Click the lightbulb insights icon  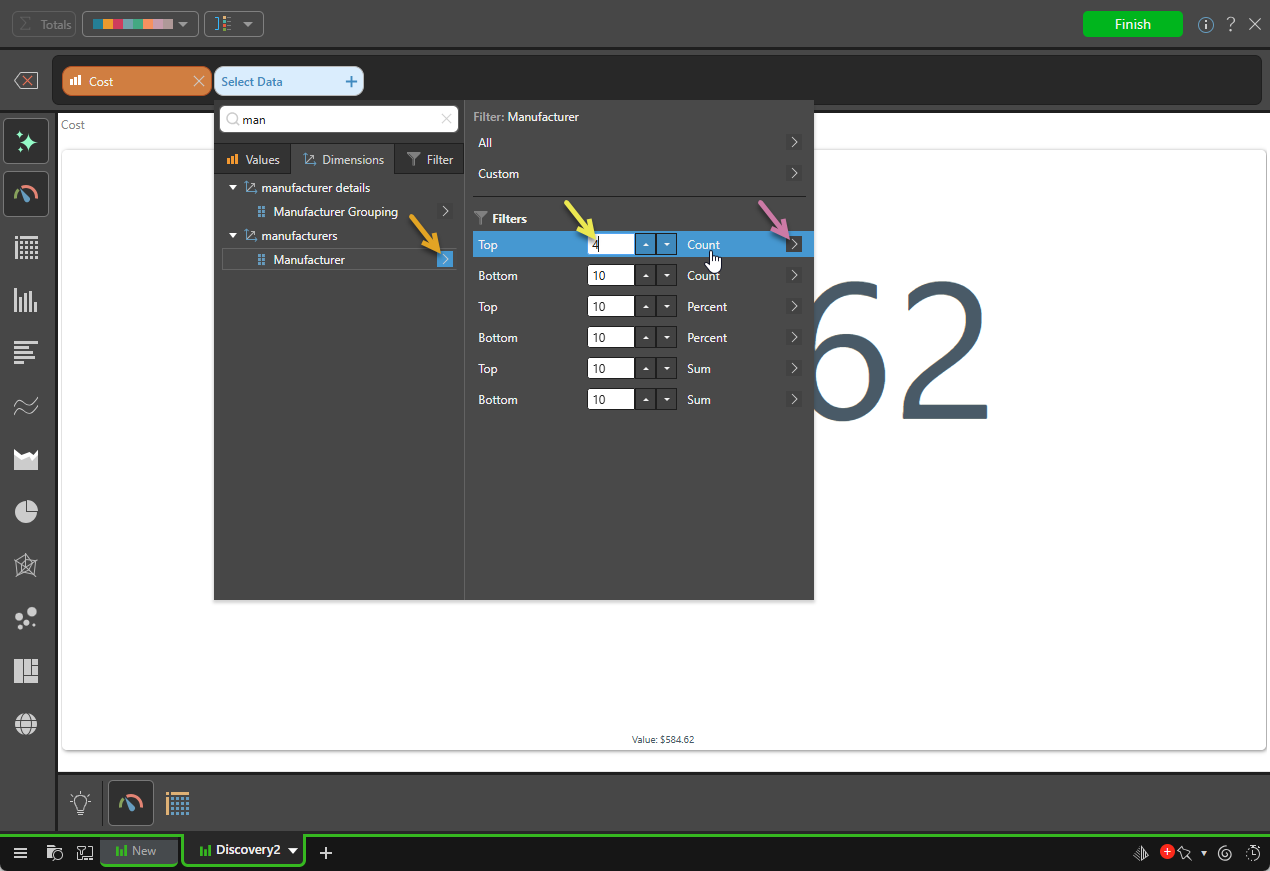click(80, 802)
